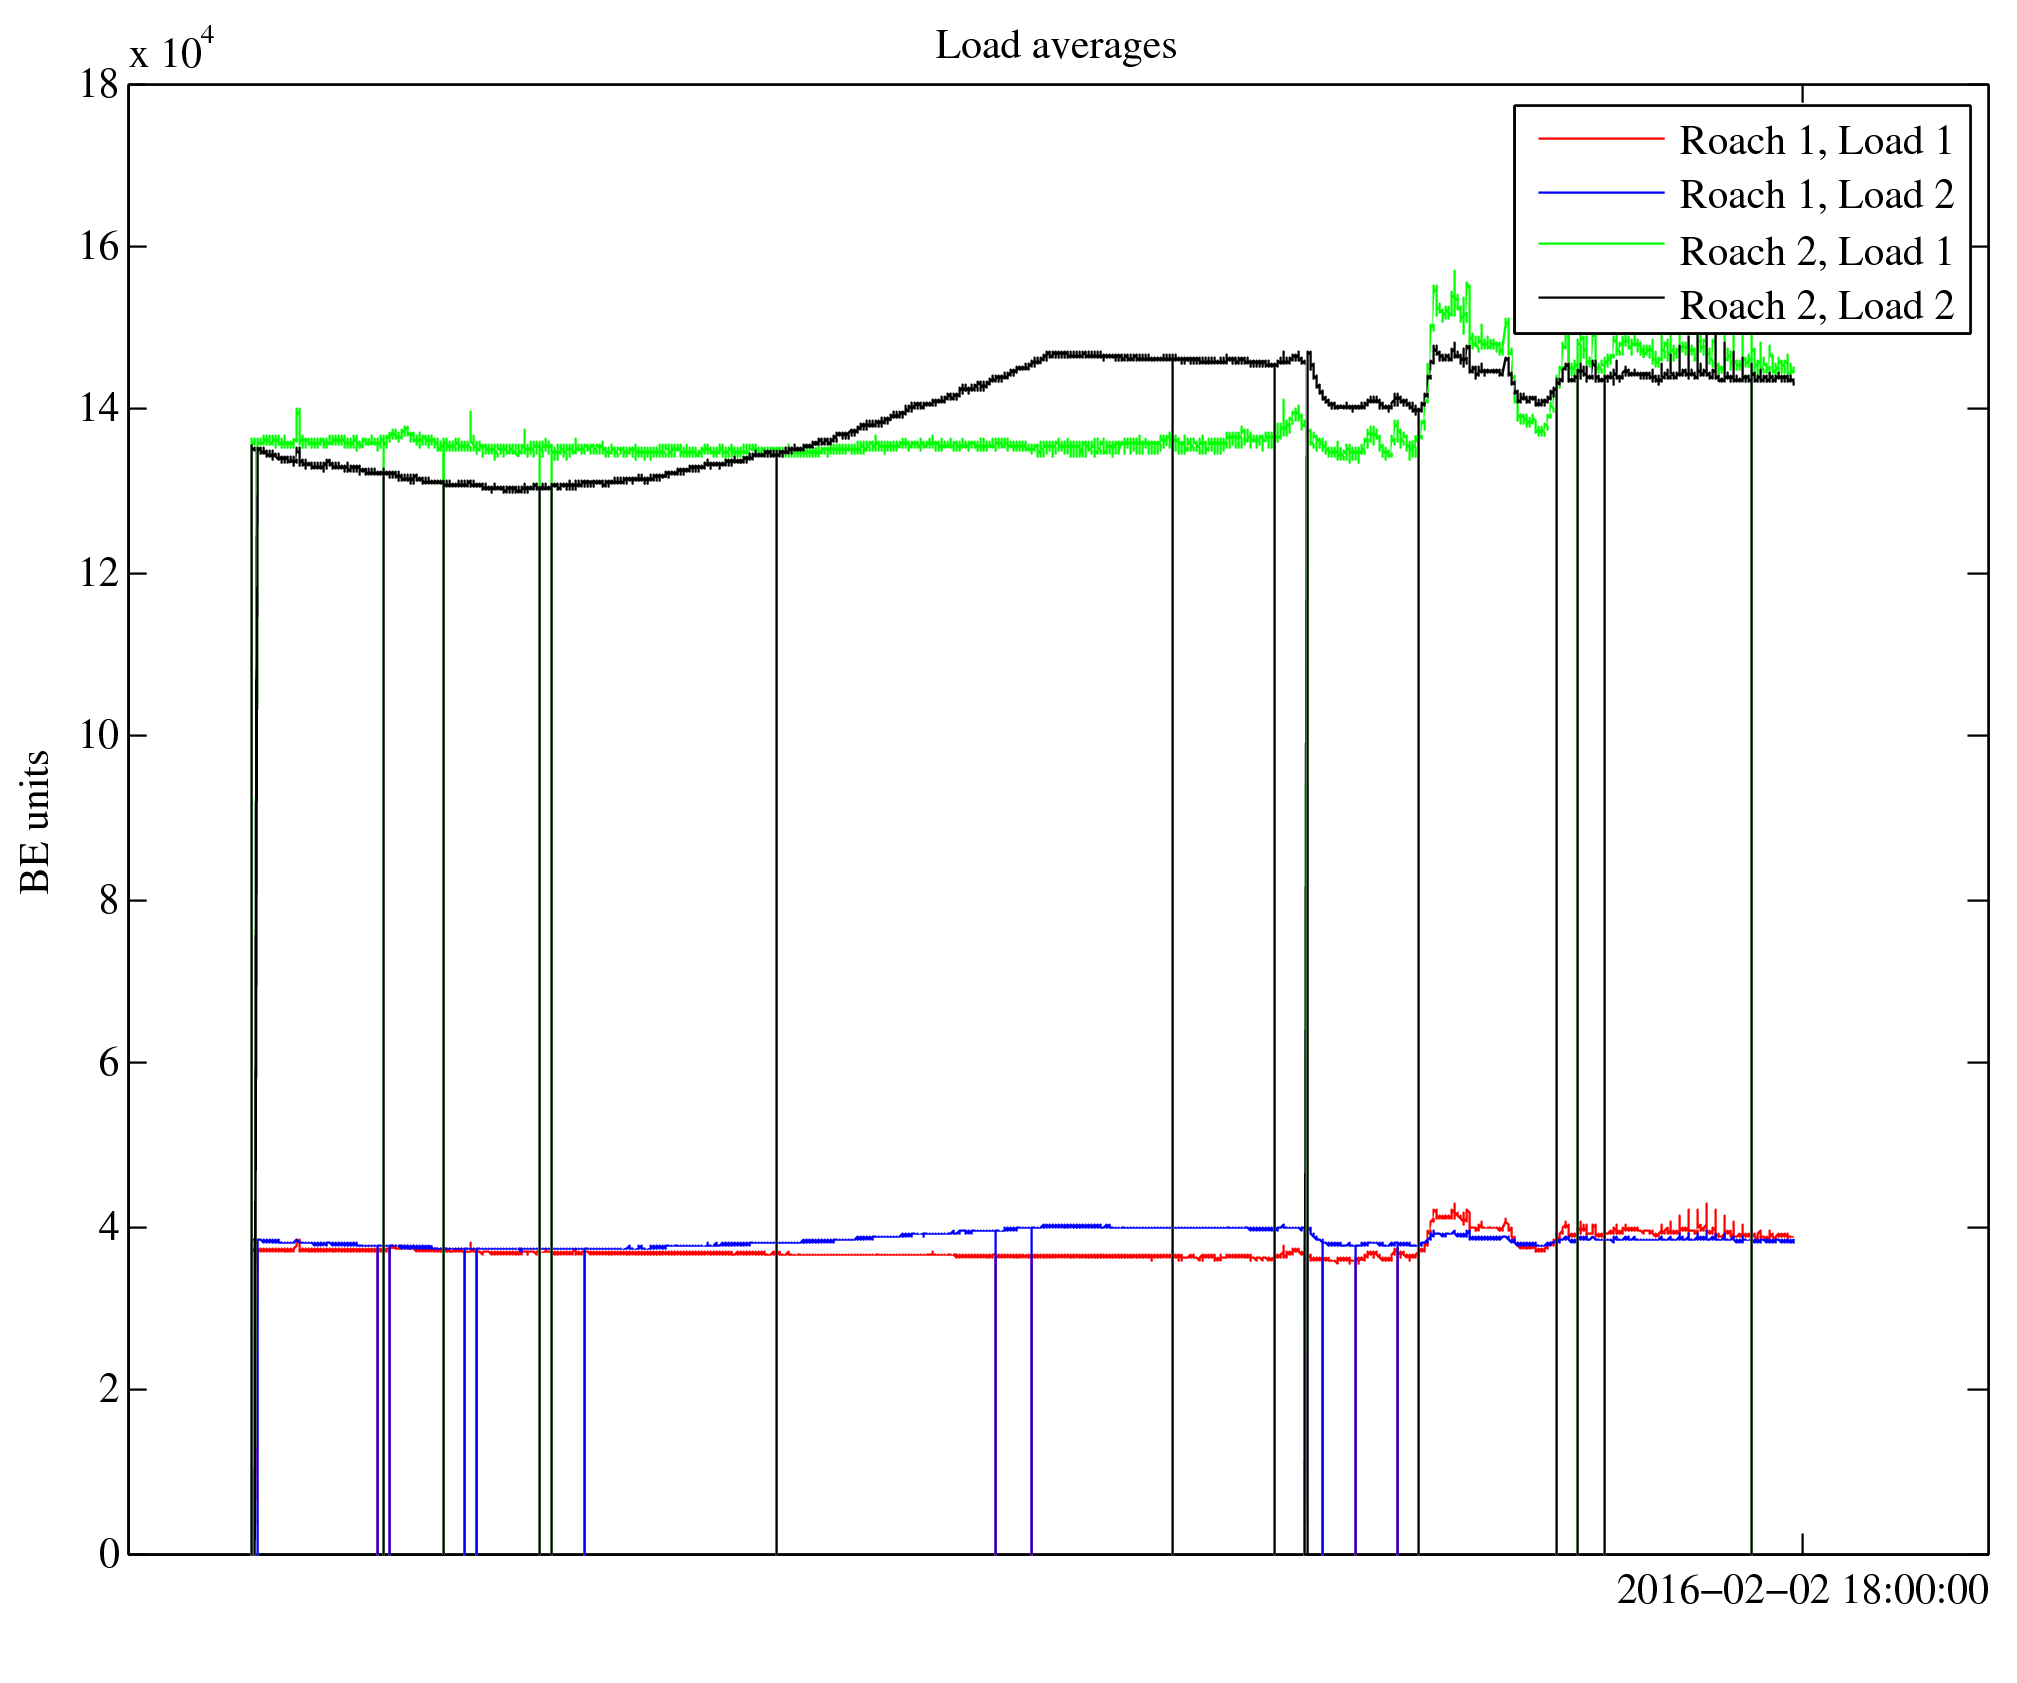Click the red line sample in legend
The image size is (2017, 1683).
click(x=1600, y=138)
